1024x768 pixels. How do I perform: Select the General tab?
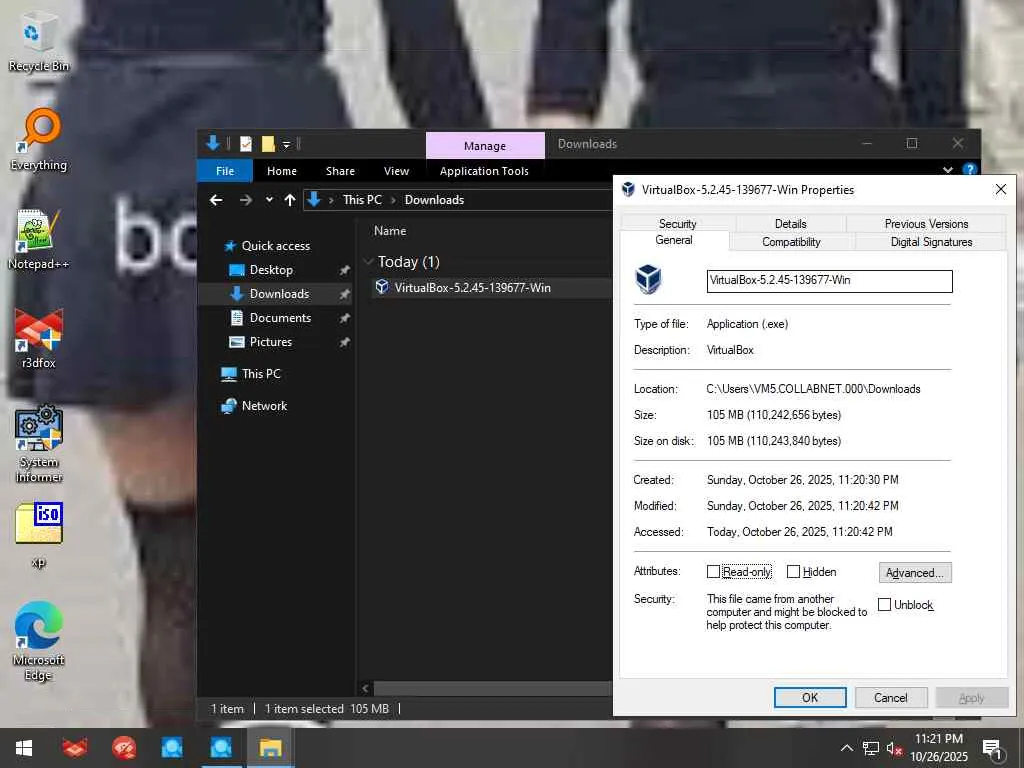[x=674, y=240]
